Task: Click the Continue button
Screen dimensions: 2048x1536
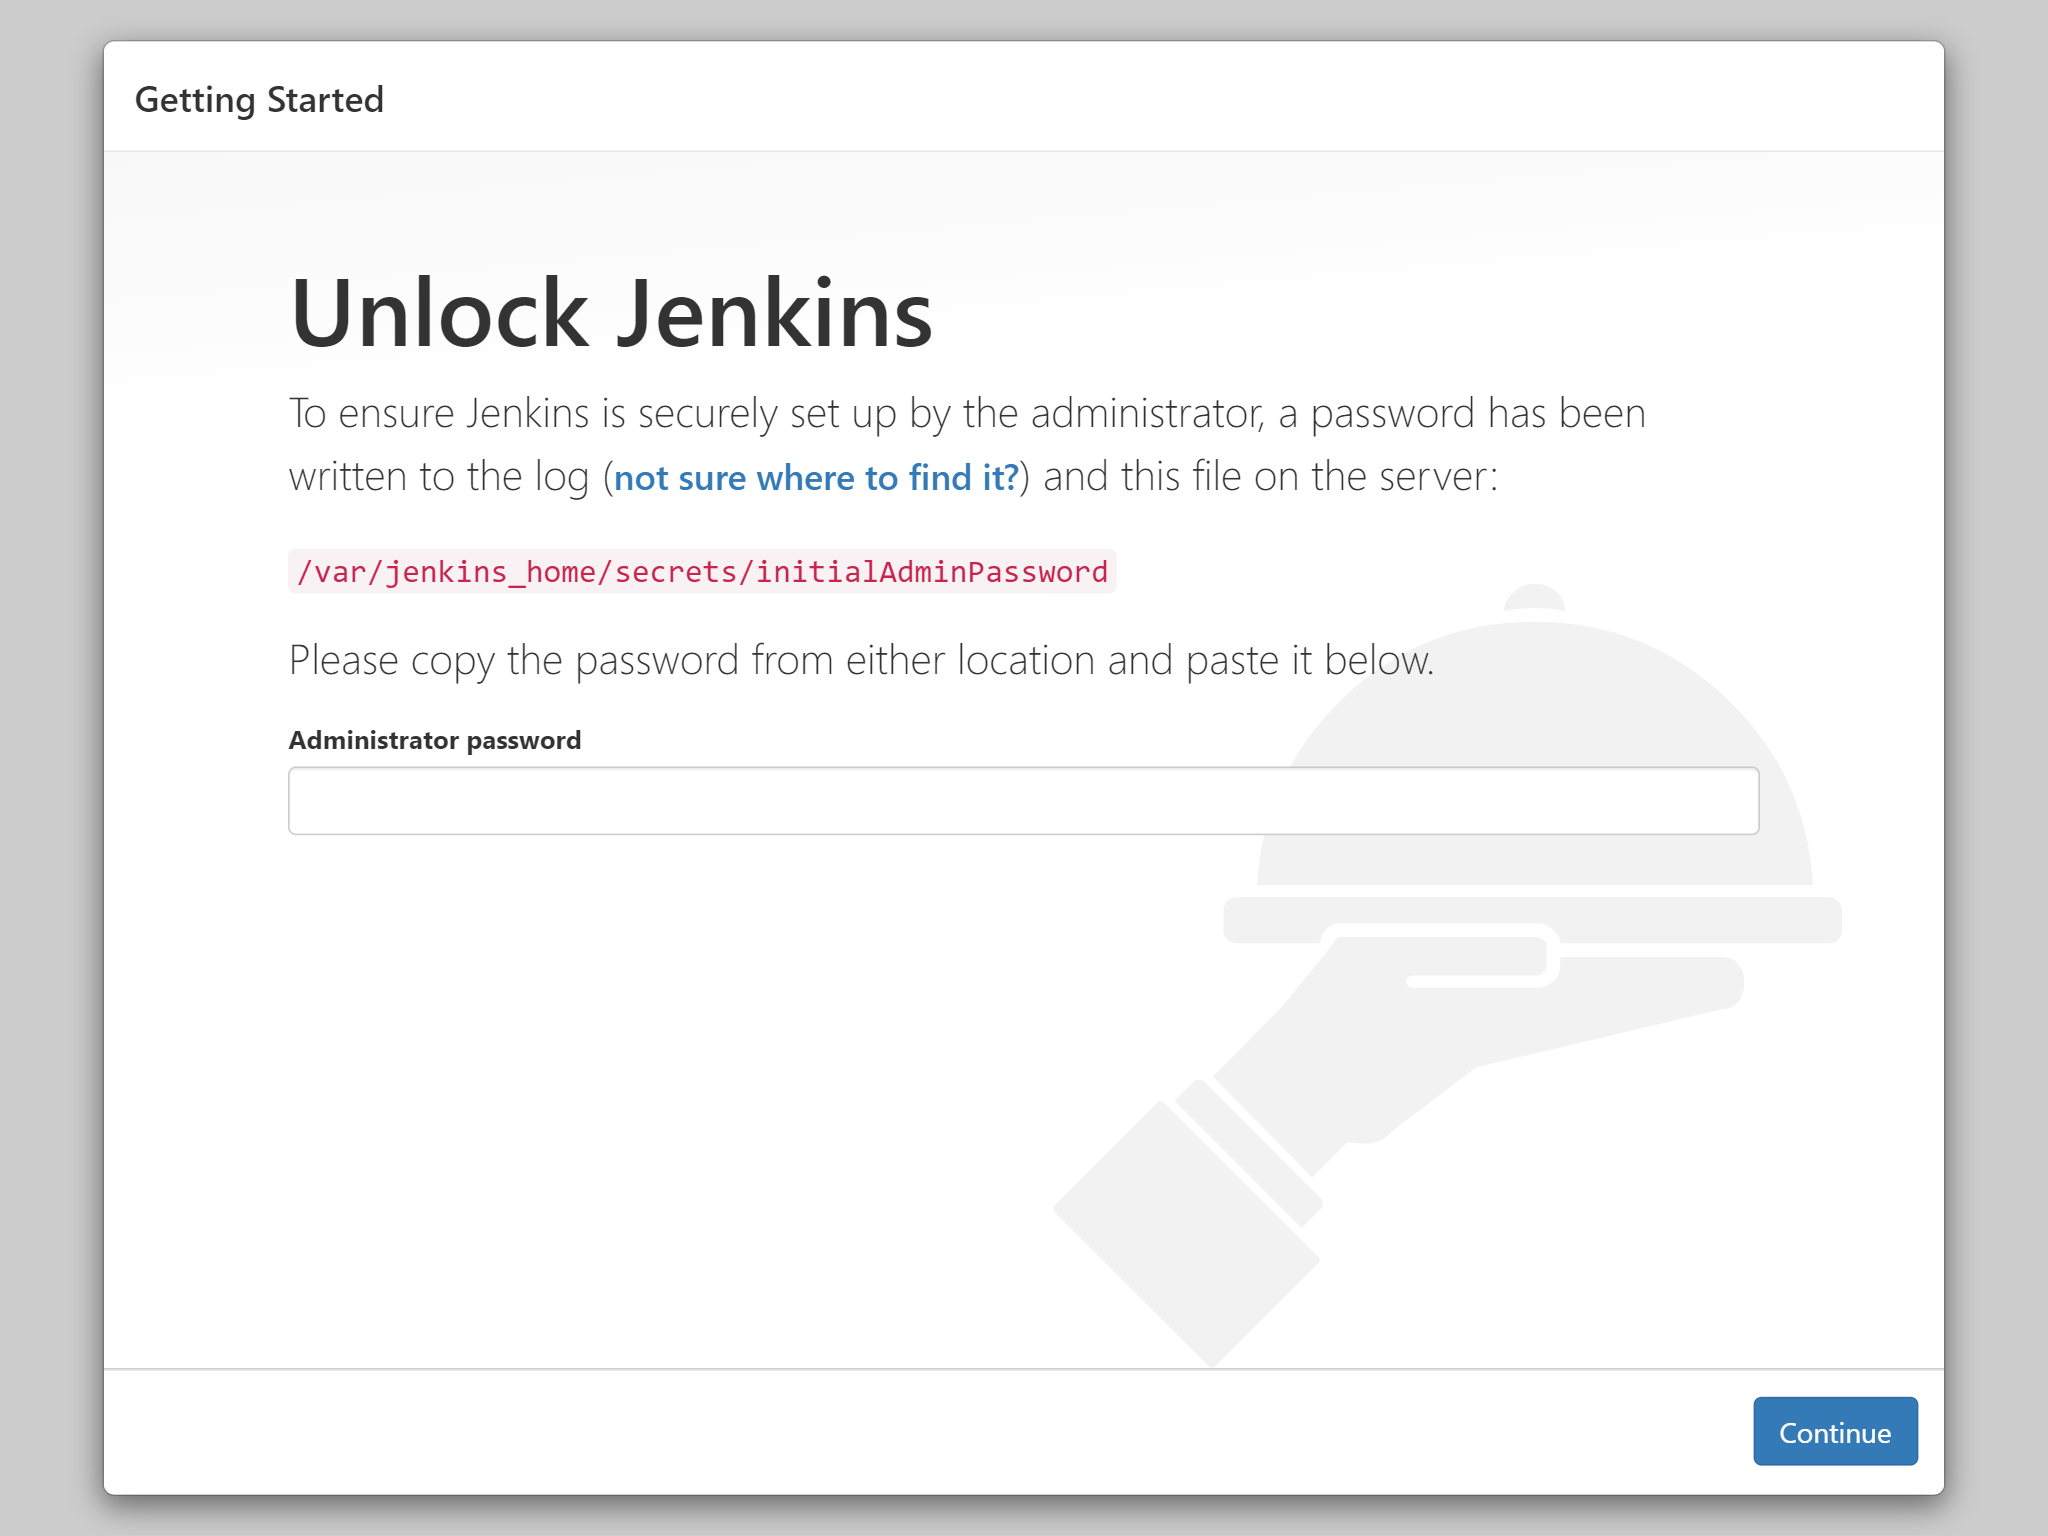Action: [1834, 1431]
